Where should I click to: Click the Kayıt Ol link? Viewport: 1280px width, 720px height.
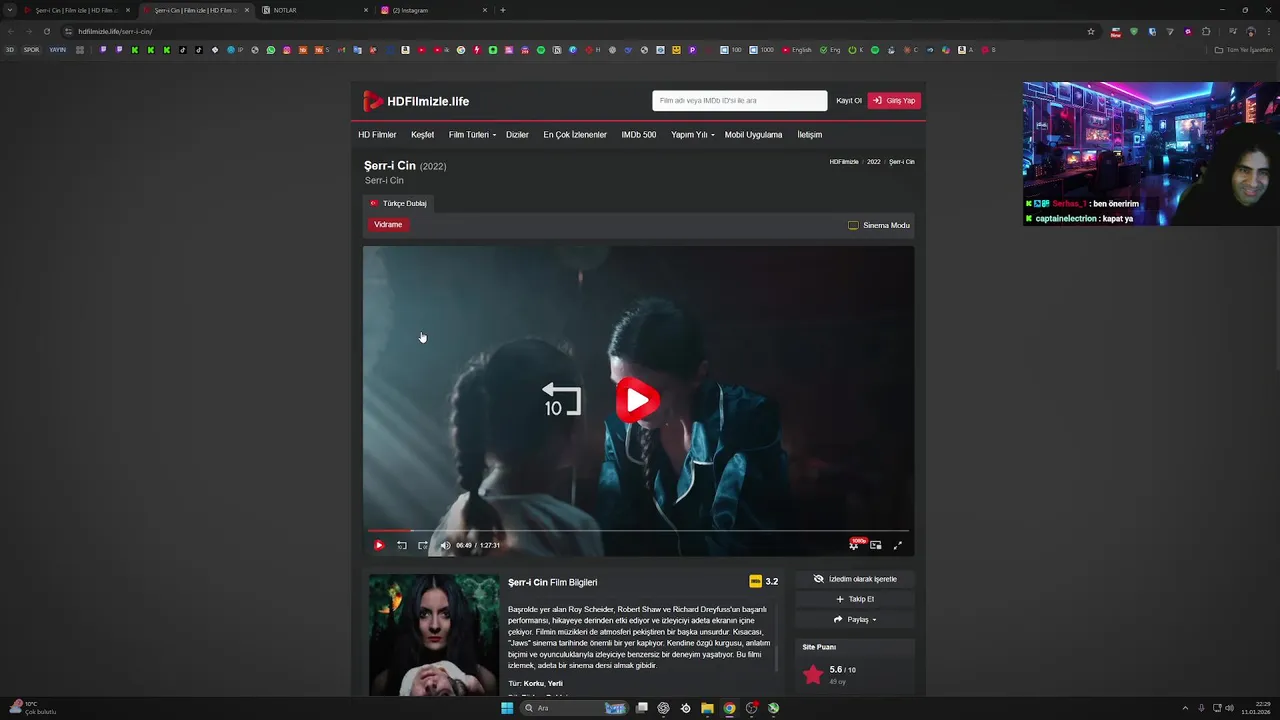point(849,100)
